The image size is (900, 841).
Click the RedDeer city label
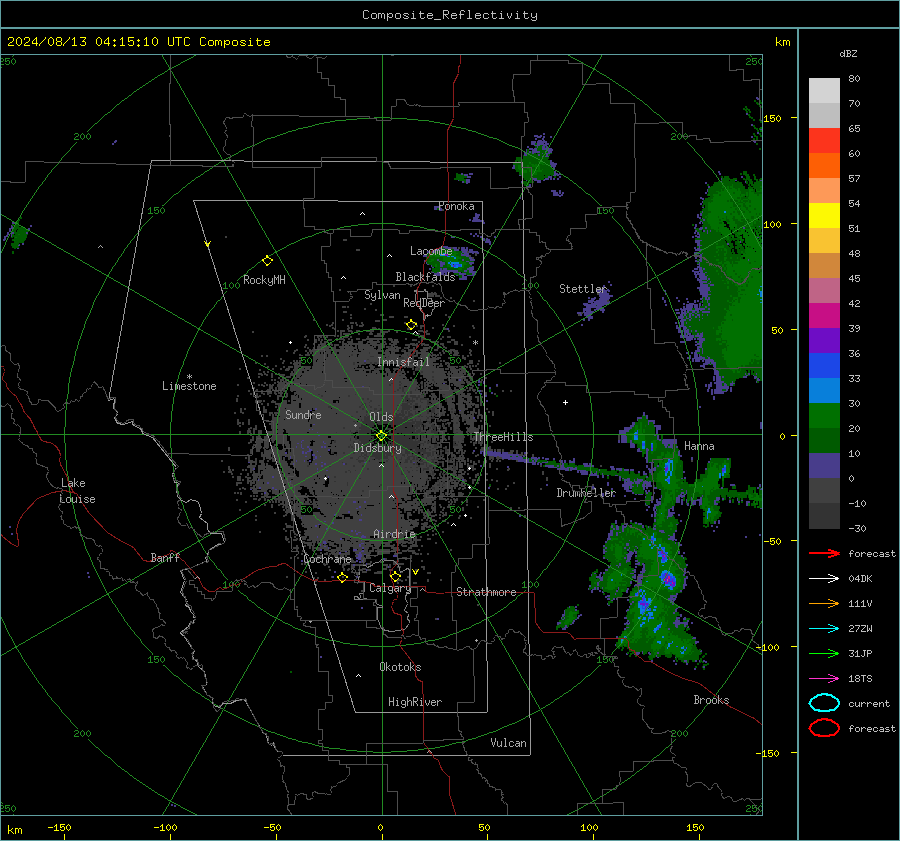click(424, 303)
